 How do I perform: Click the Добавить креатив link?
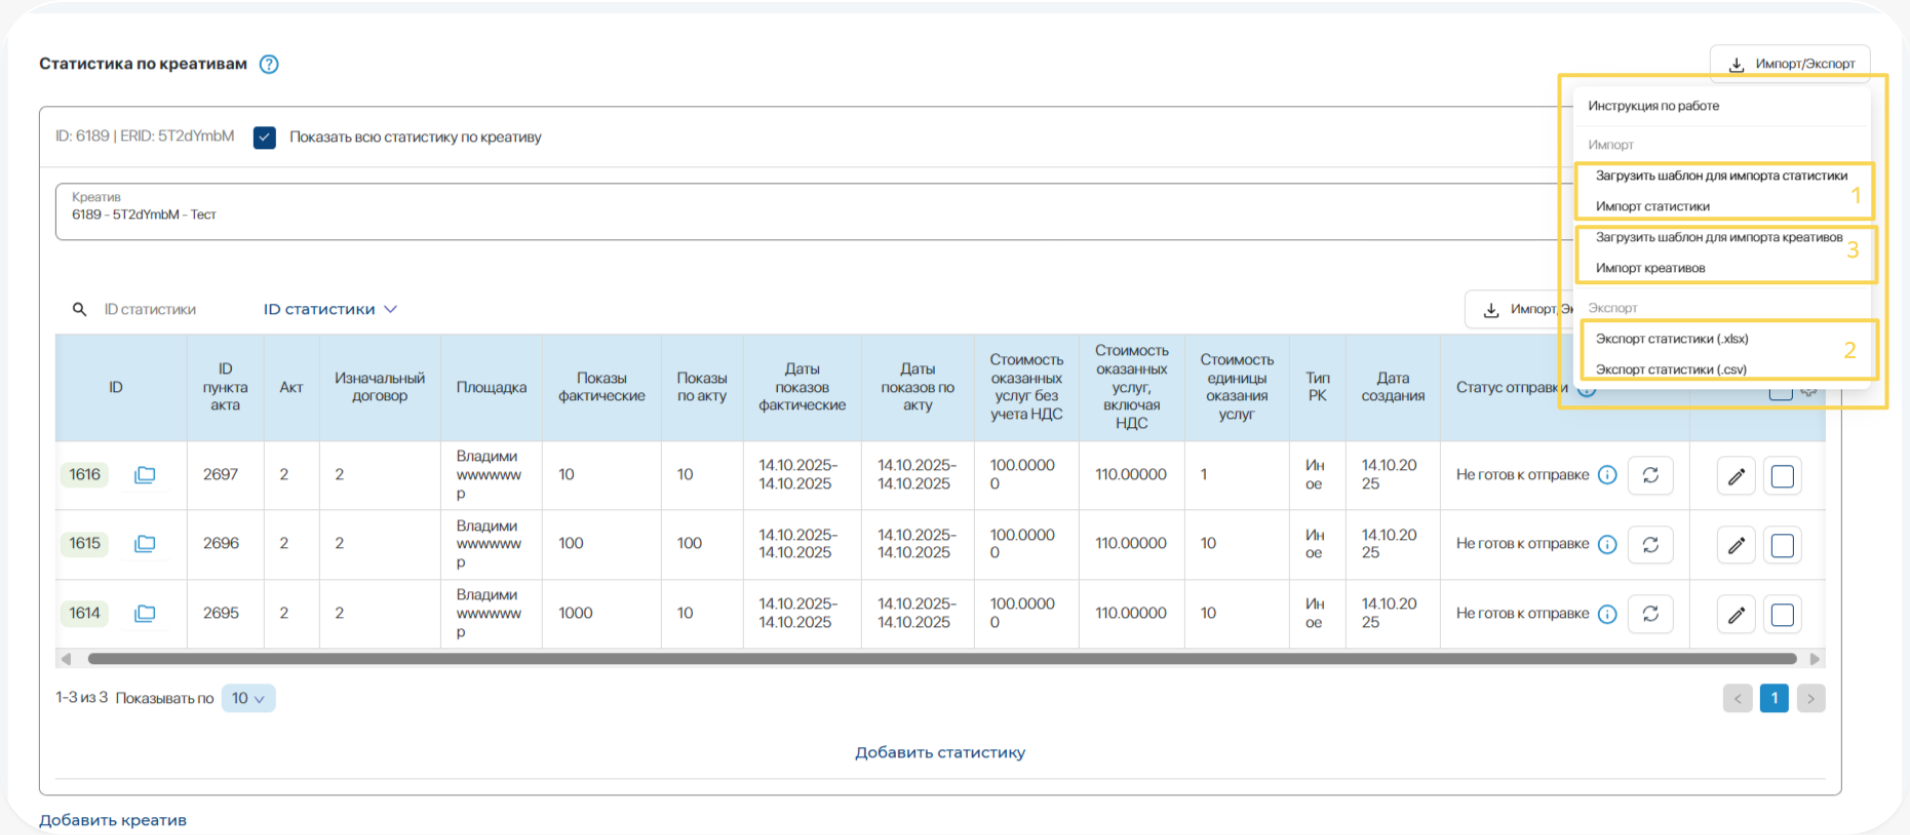(x=113, y=820)
